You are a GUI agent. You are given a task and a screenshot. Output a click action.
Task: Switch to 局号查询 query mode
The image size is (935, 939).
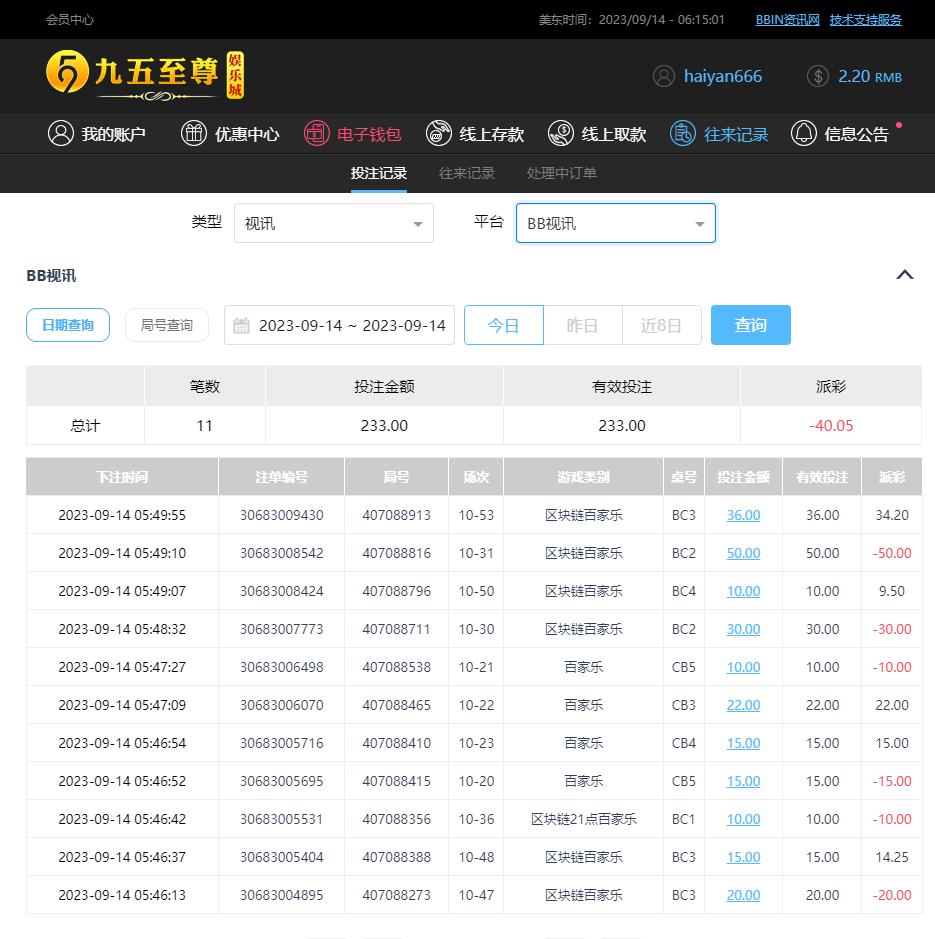point(167,325)
